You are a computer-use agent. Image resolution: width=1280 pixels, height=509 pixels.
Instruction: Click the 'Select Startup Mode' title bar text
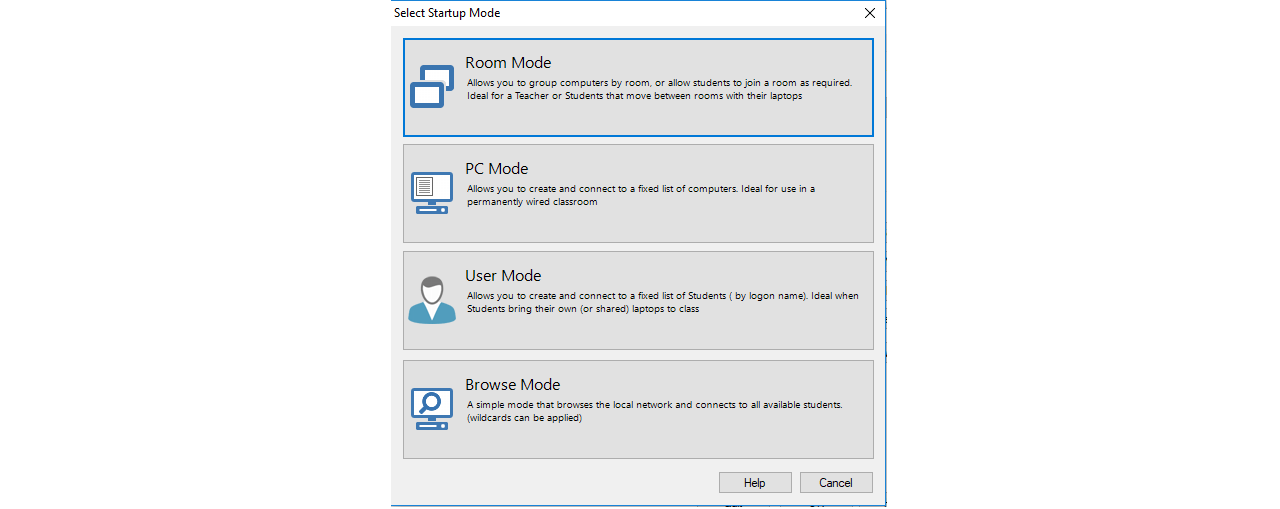[x=447, y=13]
